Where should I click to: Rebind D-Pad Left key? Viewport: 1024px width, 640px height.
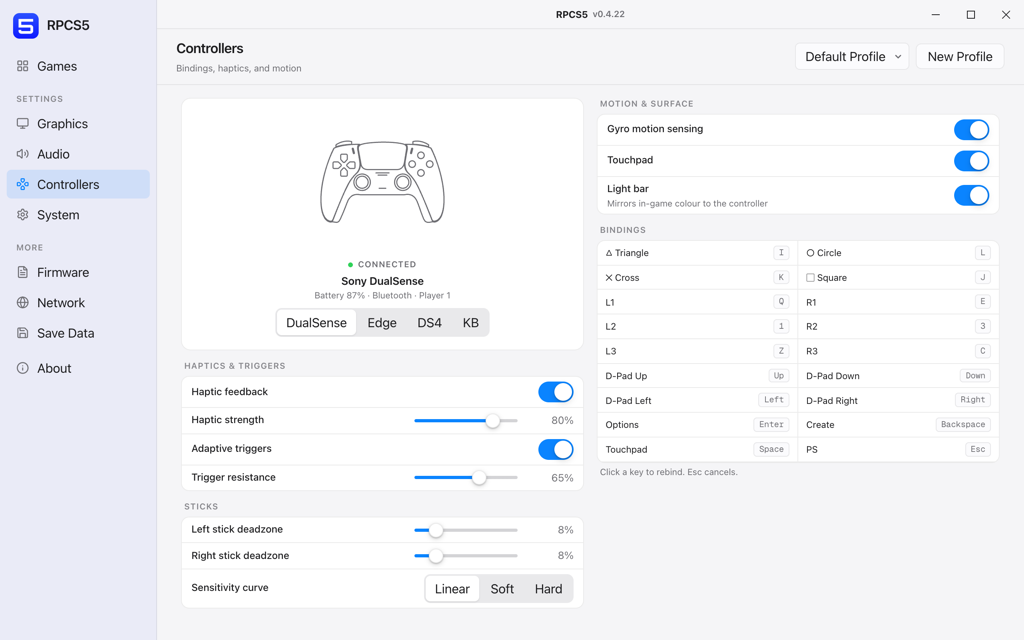(774, 400)
